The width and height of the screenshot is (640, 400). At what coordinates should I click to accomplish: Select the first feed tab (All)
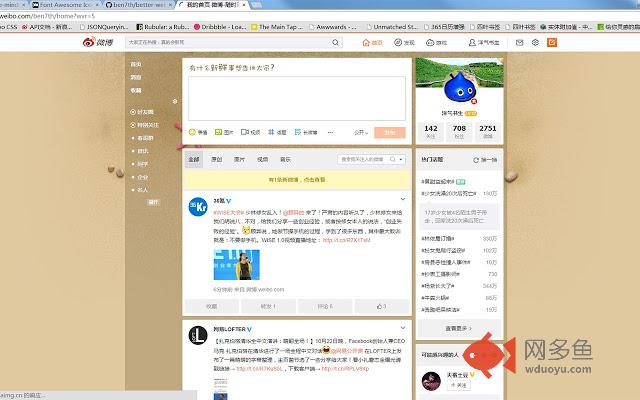194,159
